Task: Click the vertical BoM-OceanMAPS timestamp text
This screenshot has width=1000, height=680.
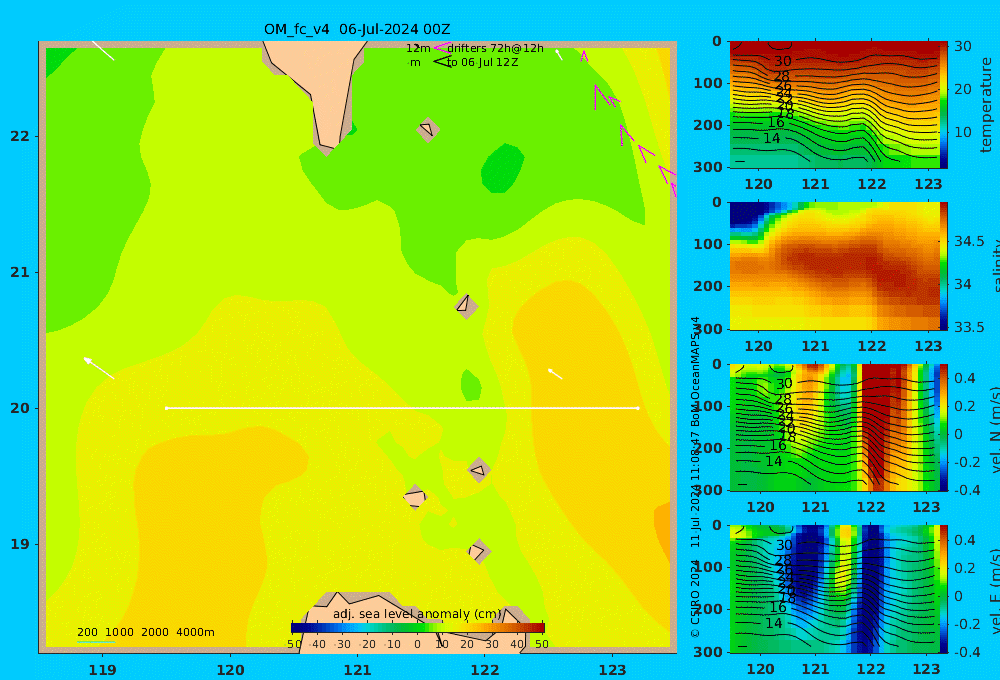Action: point(695,431)
